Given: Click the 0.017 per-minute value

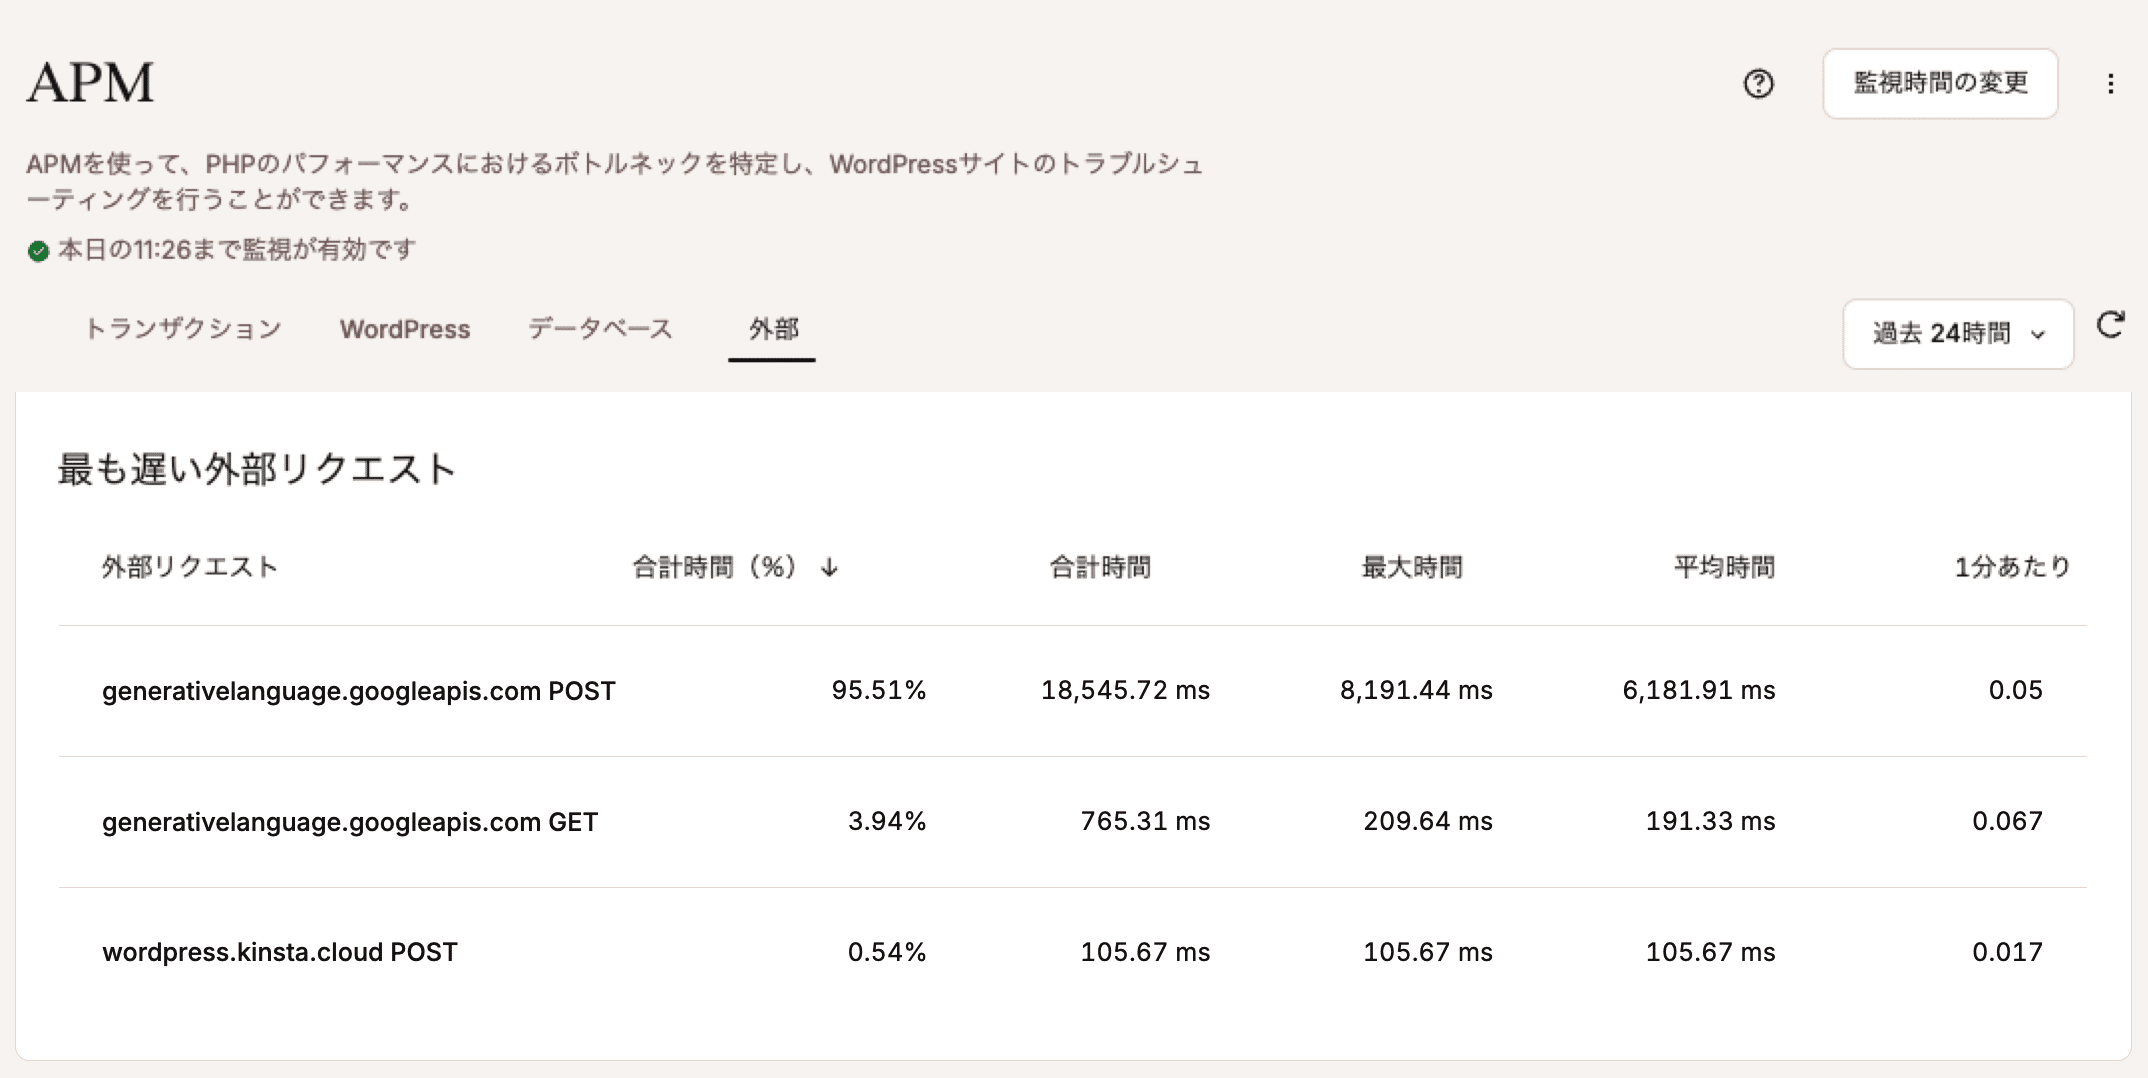Looking at the screenshot, I should coord(2007,952).
